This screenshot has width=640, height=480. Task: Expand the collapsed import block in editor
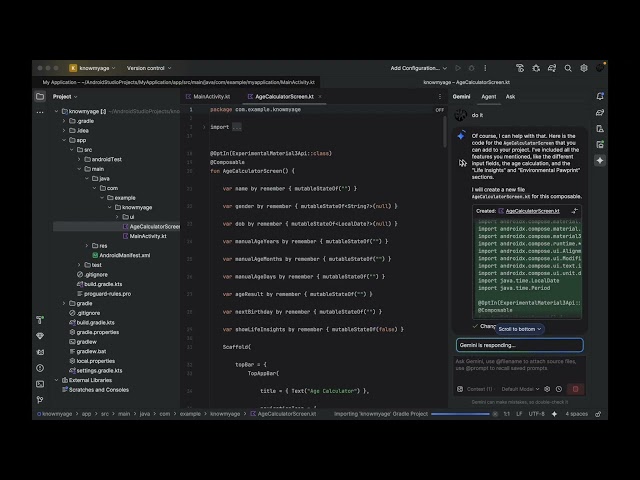tap(204, 127)
